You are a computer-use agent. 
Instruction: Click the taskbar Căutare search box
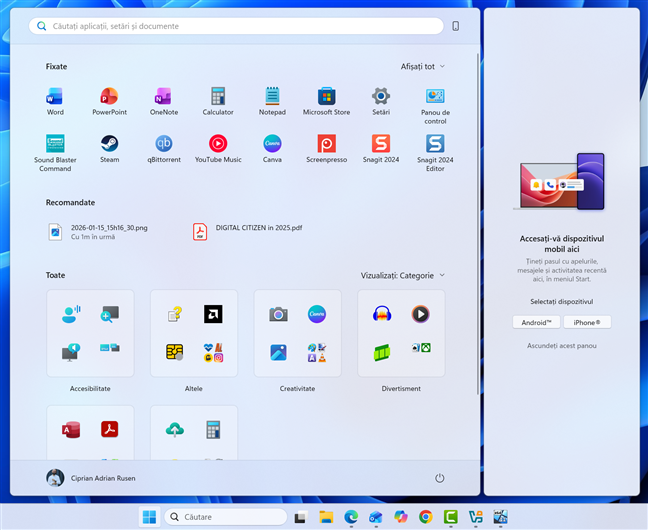[226, 517]
